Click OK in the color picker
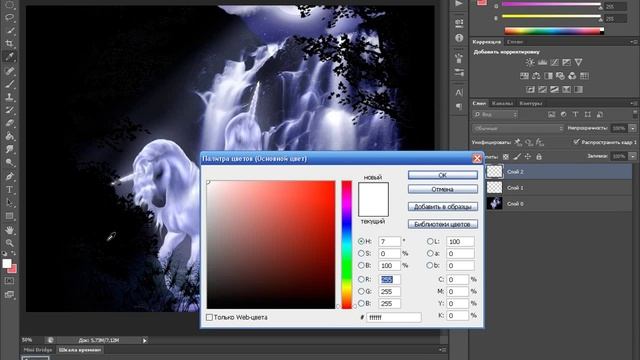This screenshot has width=640, height=360. 442,175
